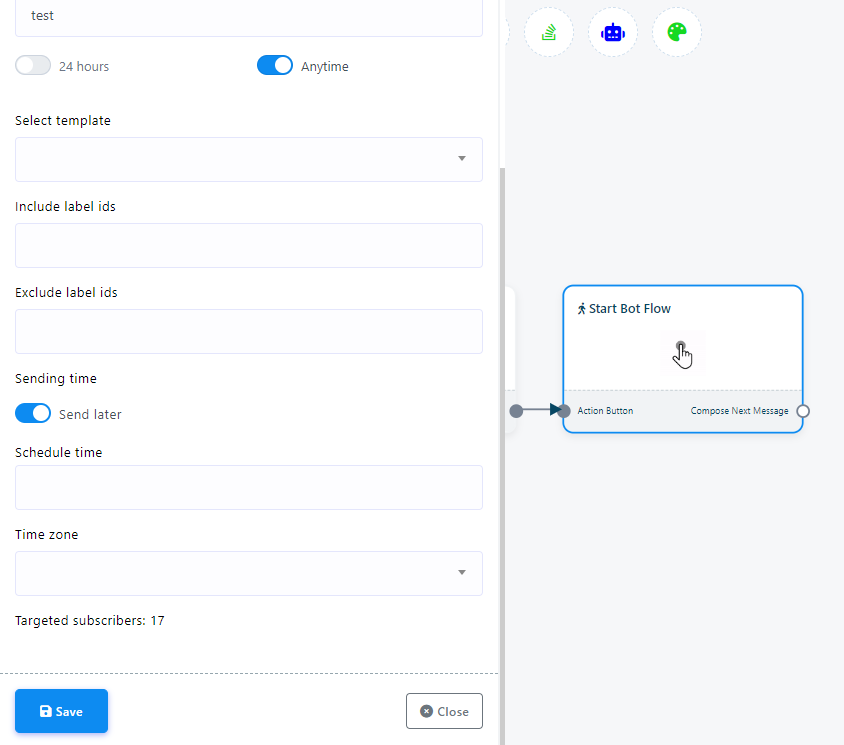Click the Save button
Viewport: 844px width, 745px height.
(61, 711)
